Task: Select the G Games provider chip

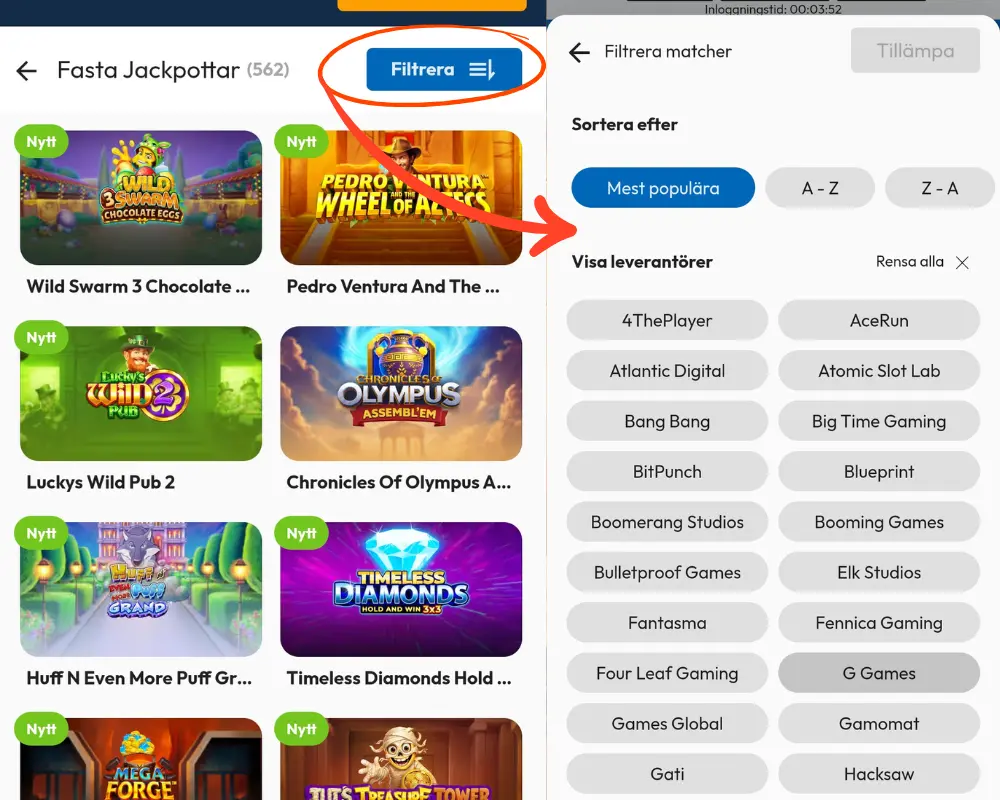Action: (879, 673)
